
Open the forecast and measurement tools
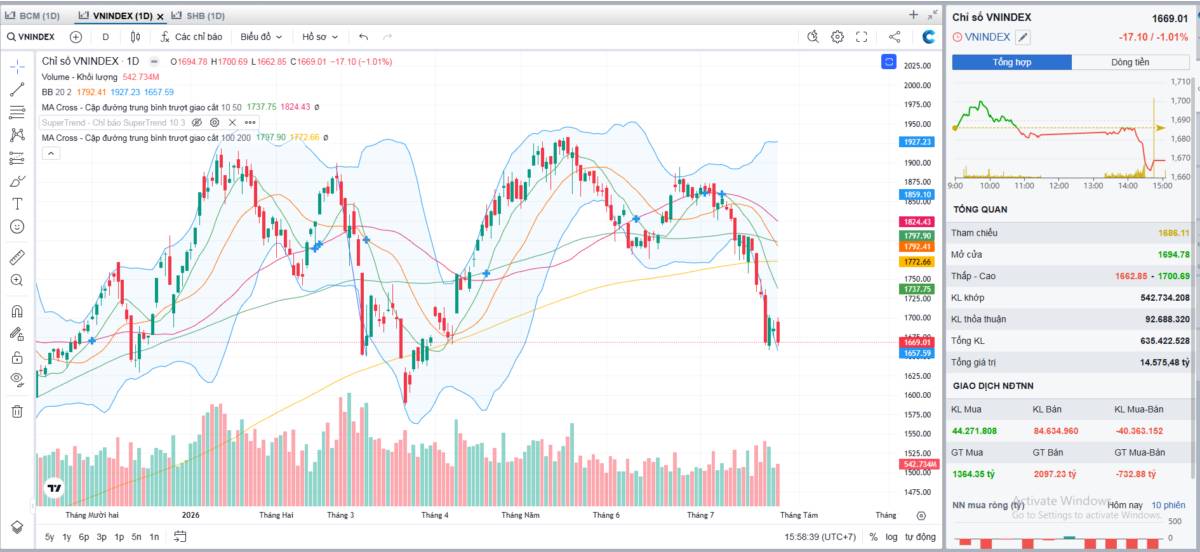(17, 158)
